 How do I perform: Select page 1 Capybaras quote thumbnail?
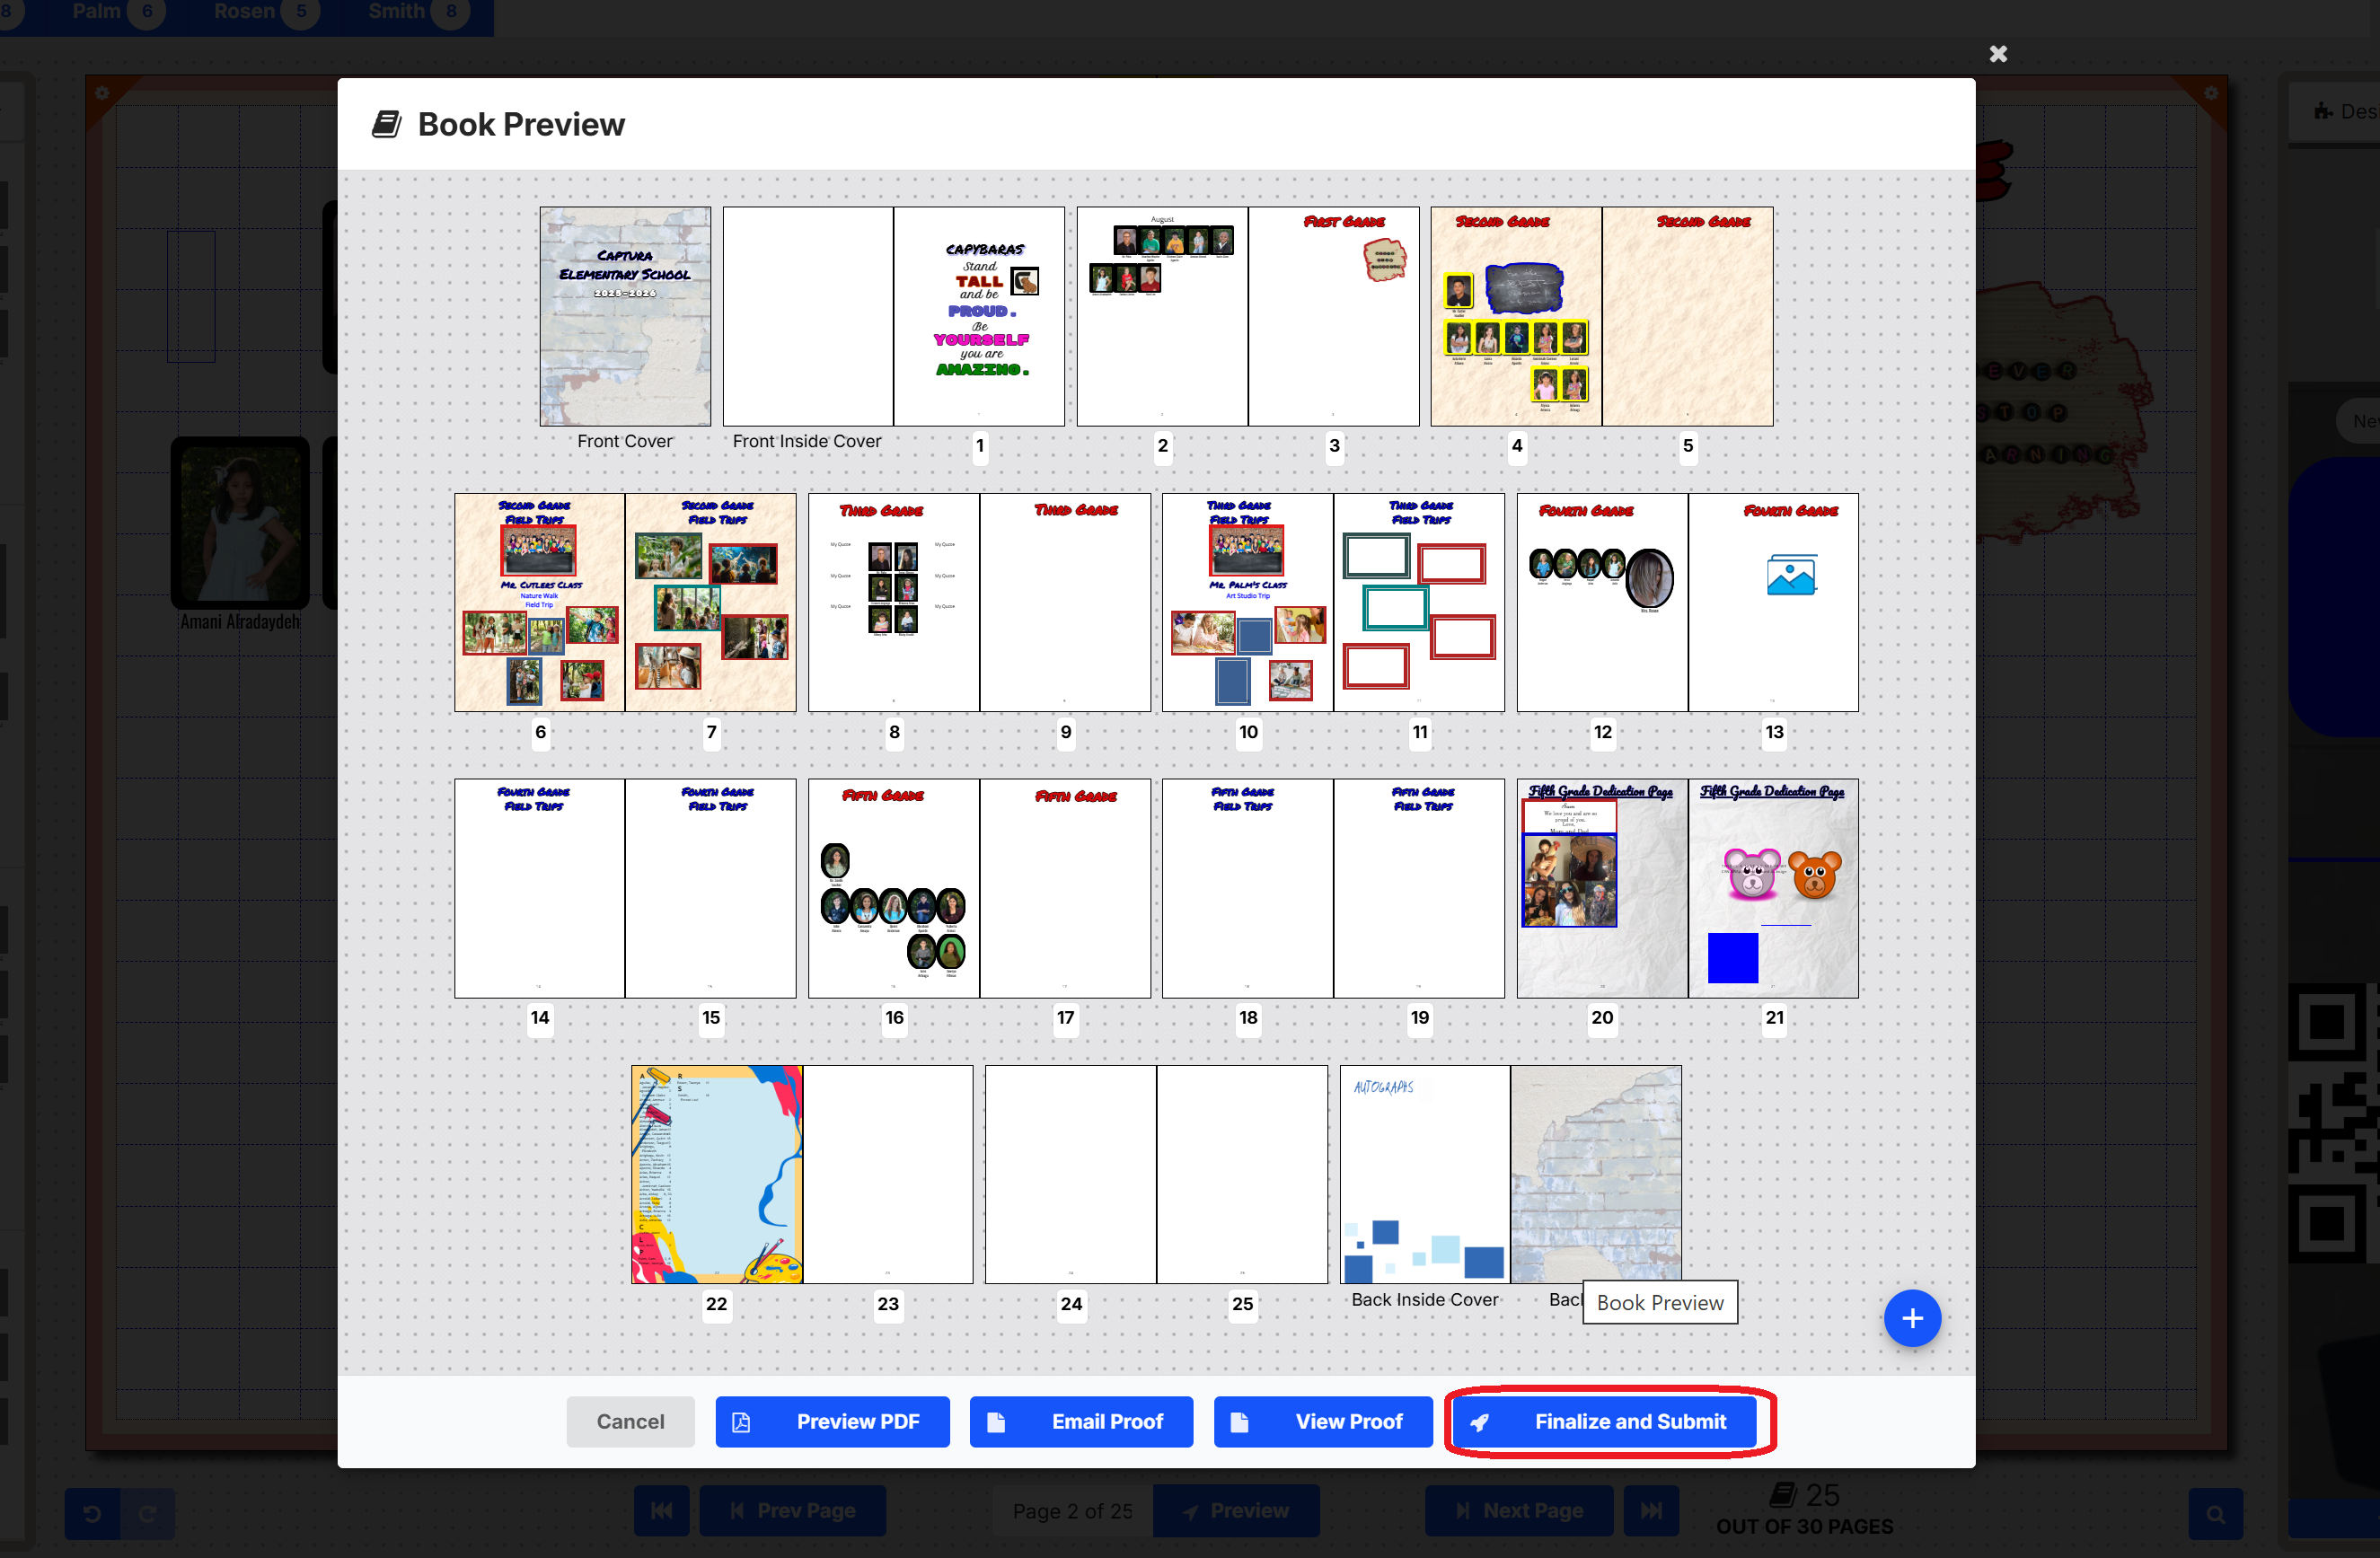click(x=978, y=316)
